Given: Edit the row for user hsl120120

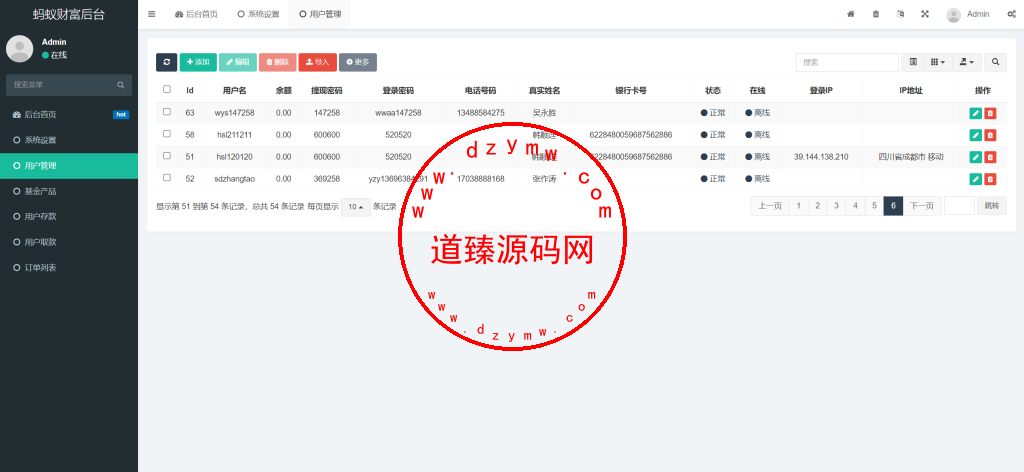Looking at the screenshot, I should click(976, 157).
